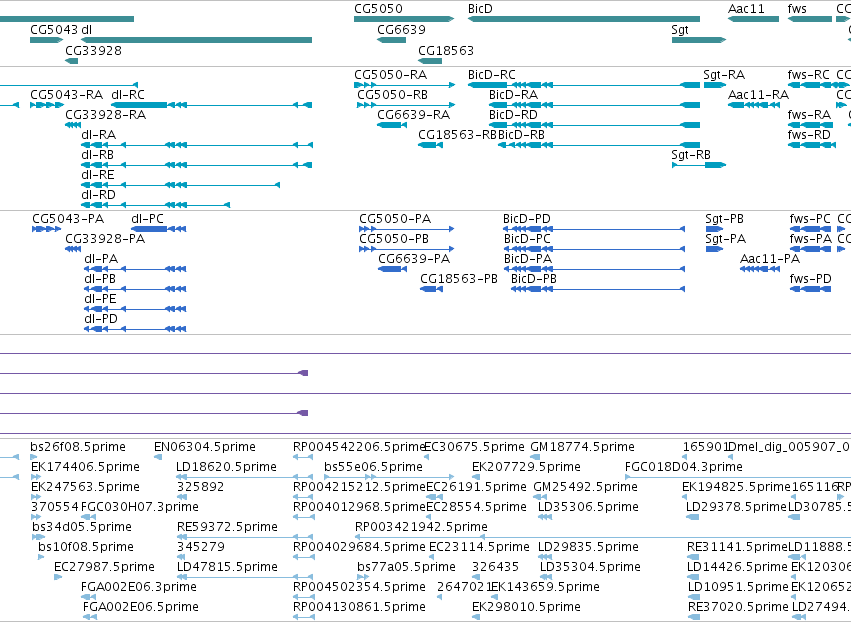Viewport: 851px width, 622px height.
Task: Select the dl-PB protein label
Action: pyautogui.click(x=100, y=279)
